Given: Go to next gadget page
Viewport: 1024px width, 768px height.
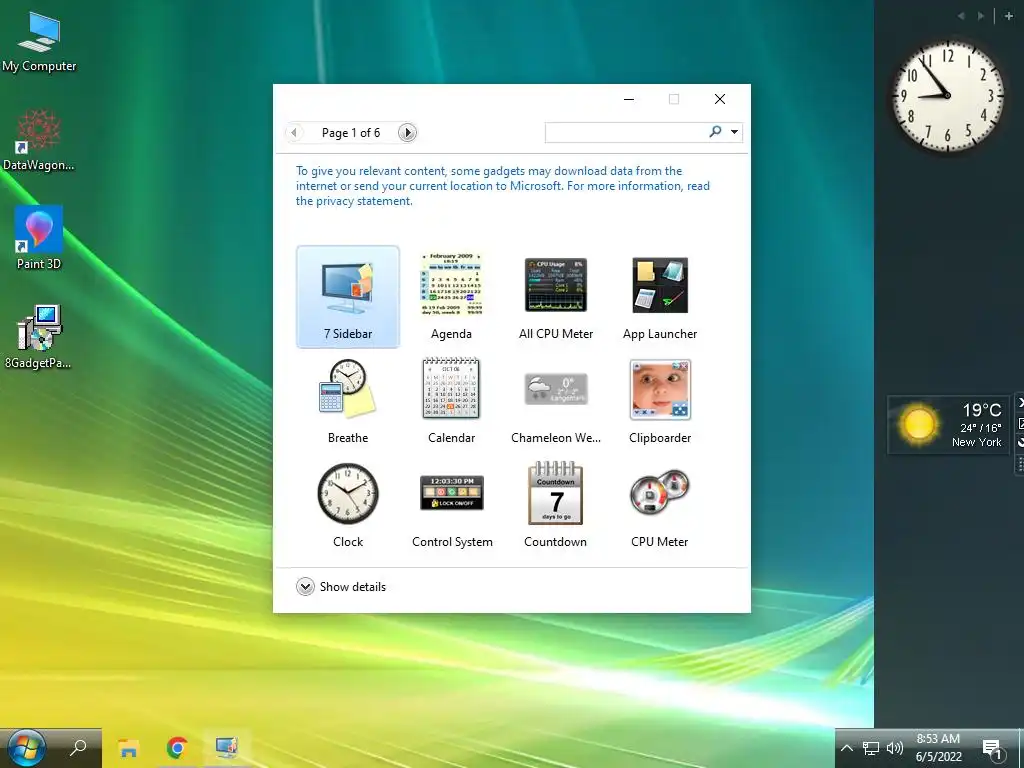Looking at the screenshot, I should coord(408,133).
